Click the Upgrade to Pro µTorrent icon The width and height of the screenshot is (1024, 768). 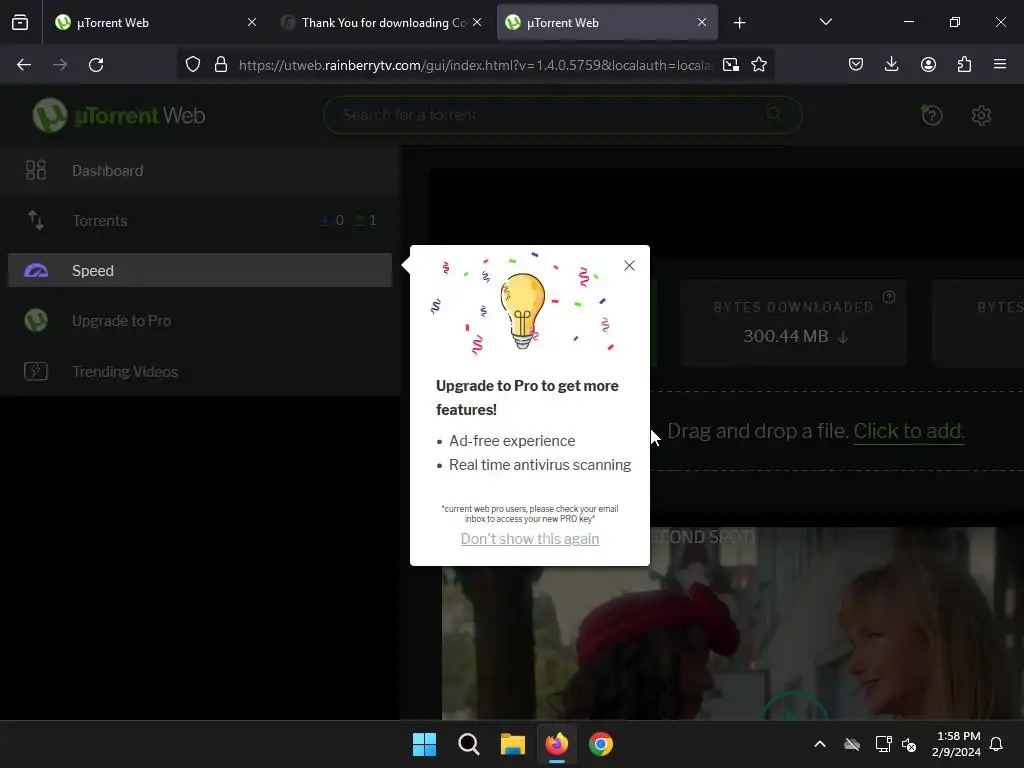[x=36, y=320]
